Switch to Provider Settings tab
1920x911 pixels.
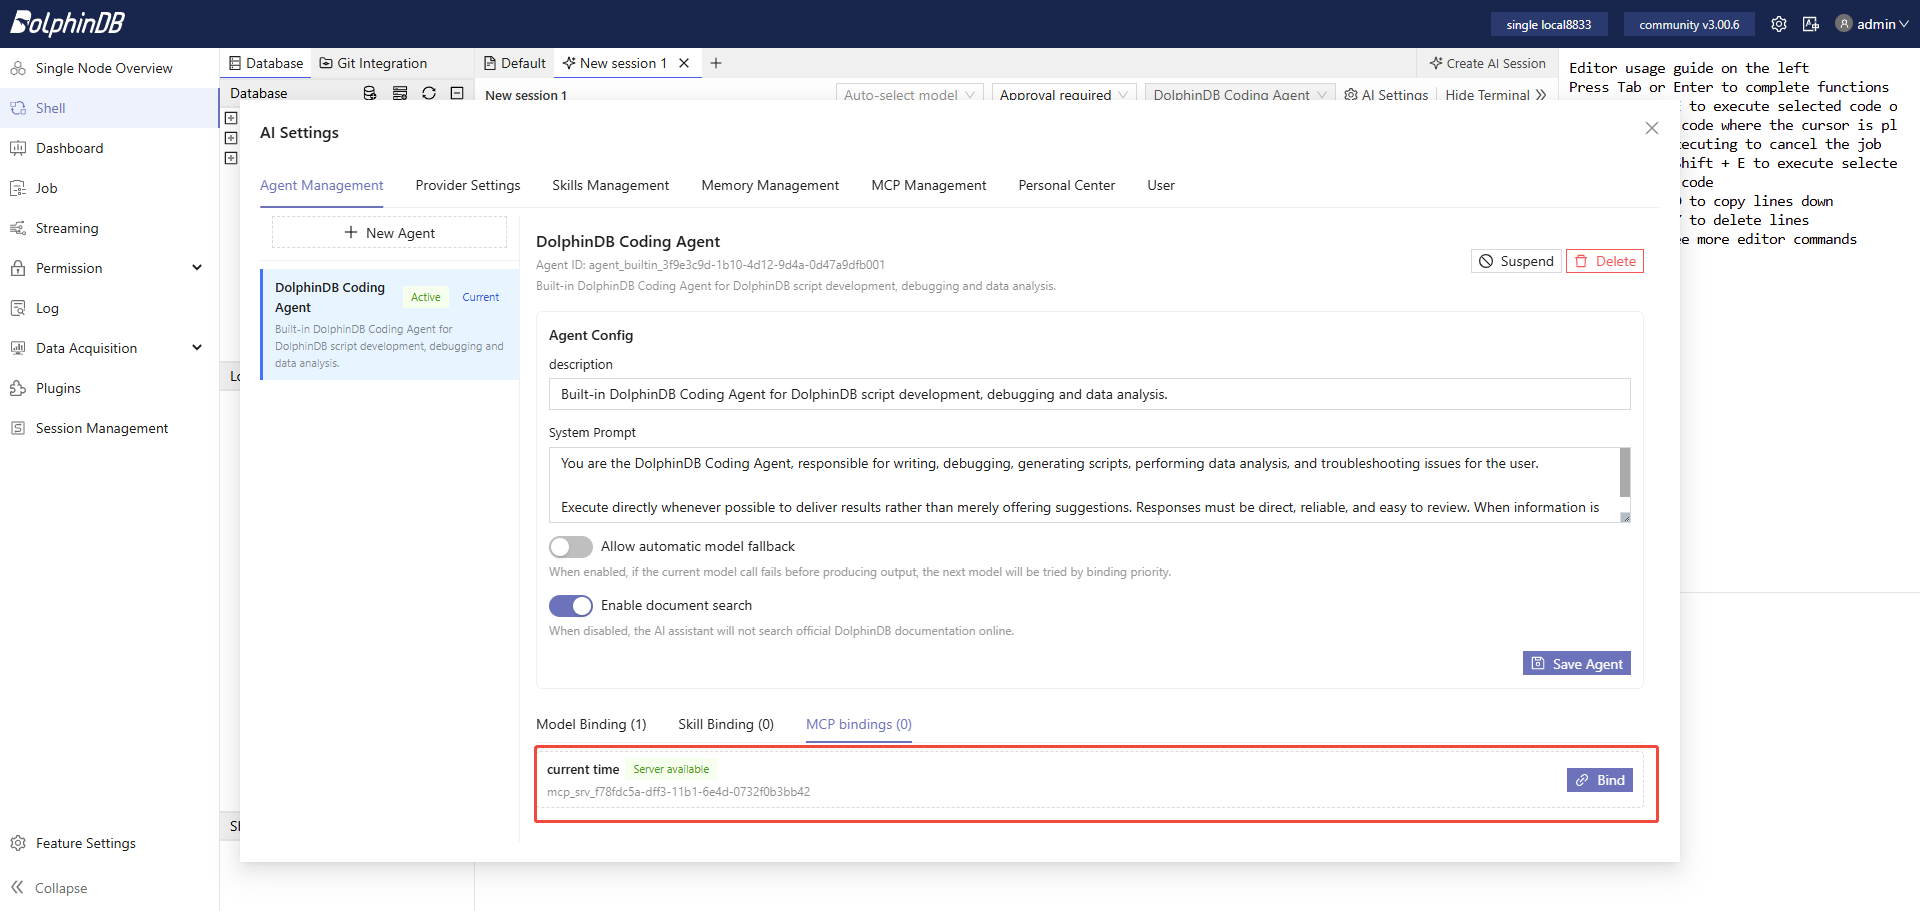468,186
